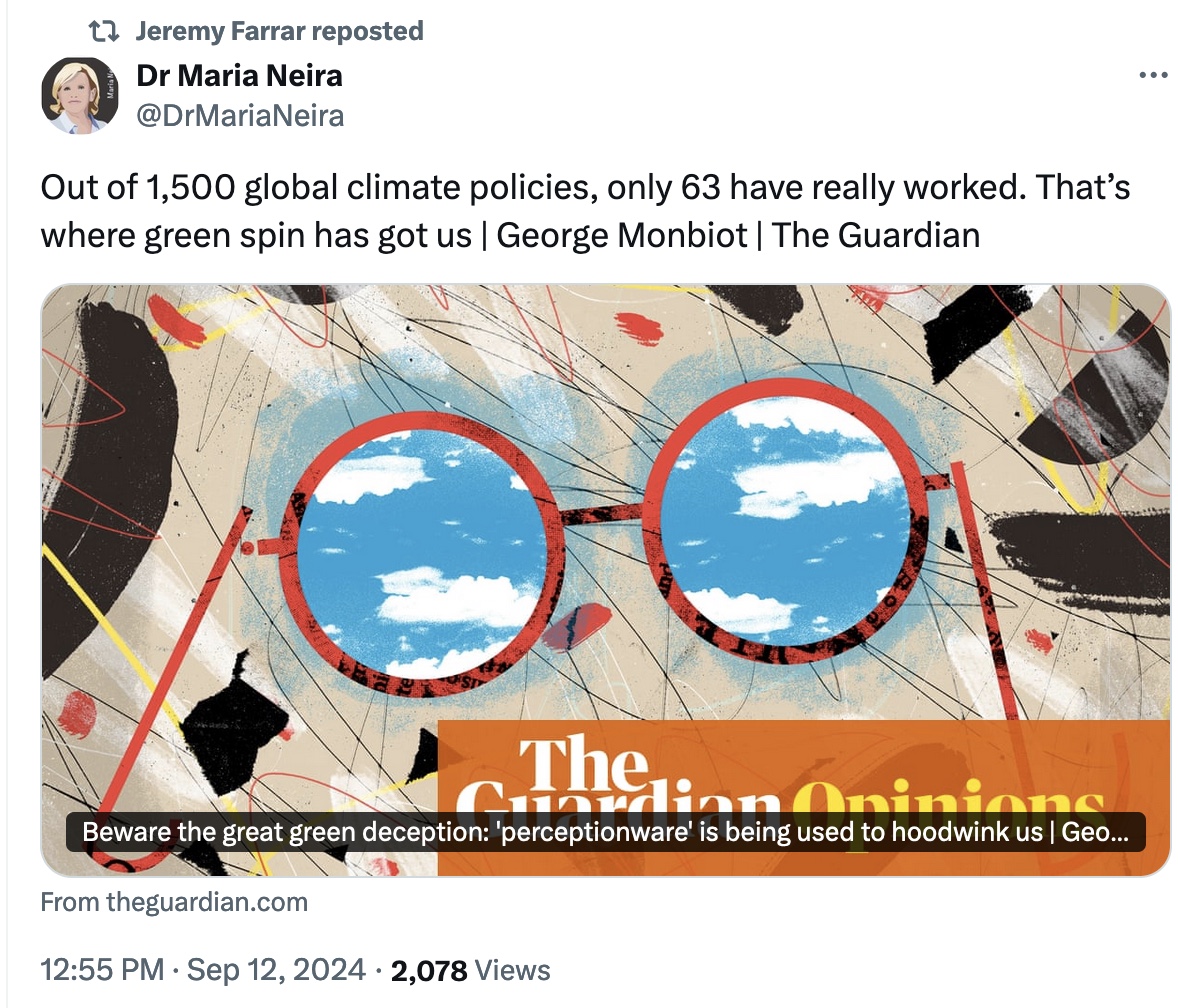This screenshot has width=1178, height=1008.
Task: Click the red bridge between the glasses lenses
Action: pyautogui.click(x=600, y=514)
